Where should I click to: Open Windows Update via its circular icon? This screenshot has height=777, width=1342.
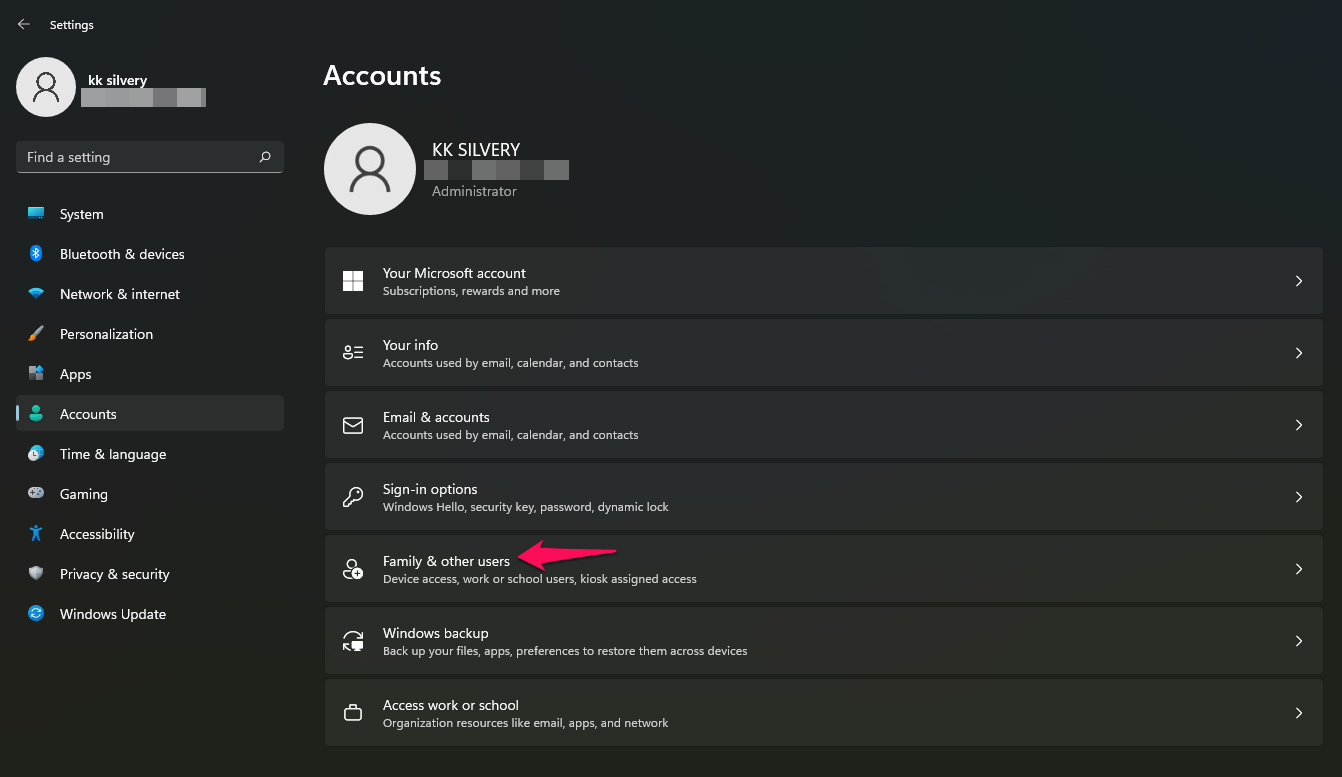click(x=34, y=614)
